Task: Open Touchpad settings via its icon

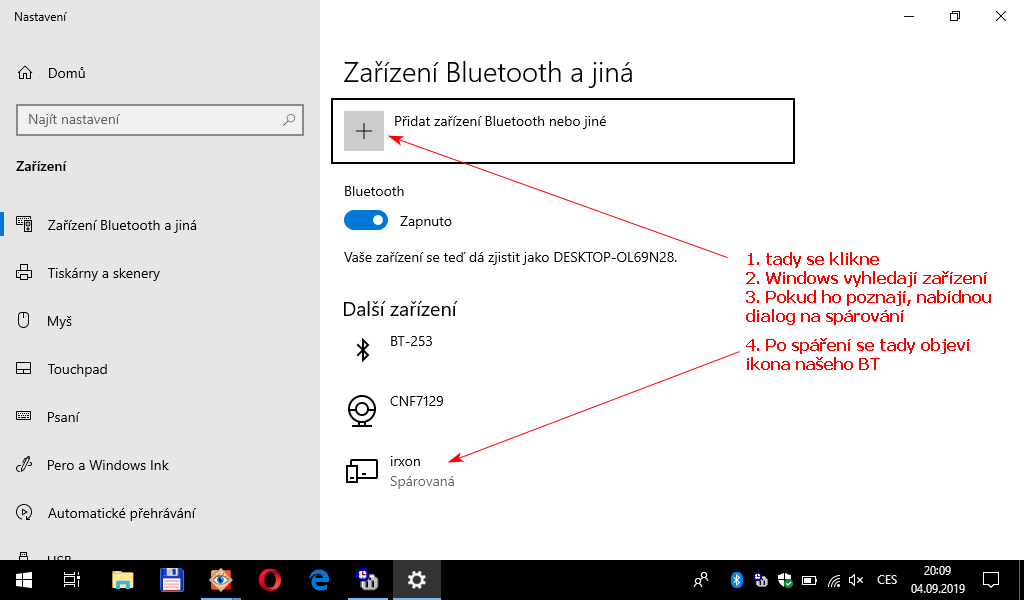Action: (22, 368)
